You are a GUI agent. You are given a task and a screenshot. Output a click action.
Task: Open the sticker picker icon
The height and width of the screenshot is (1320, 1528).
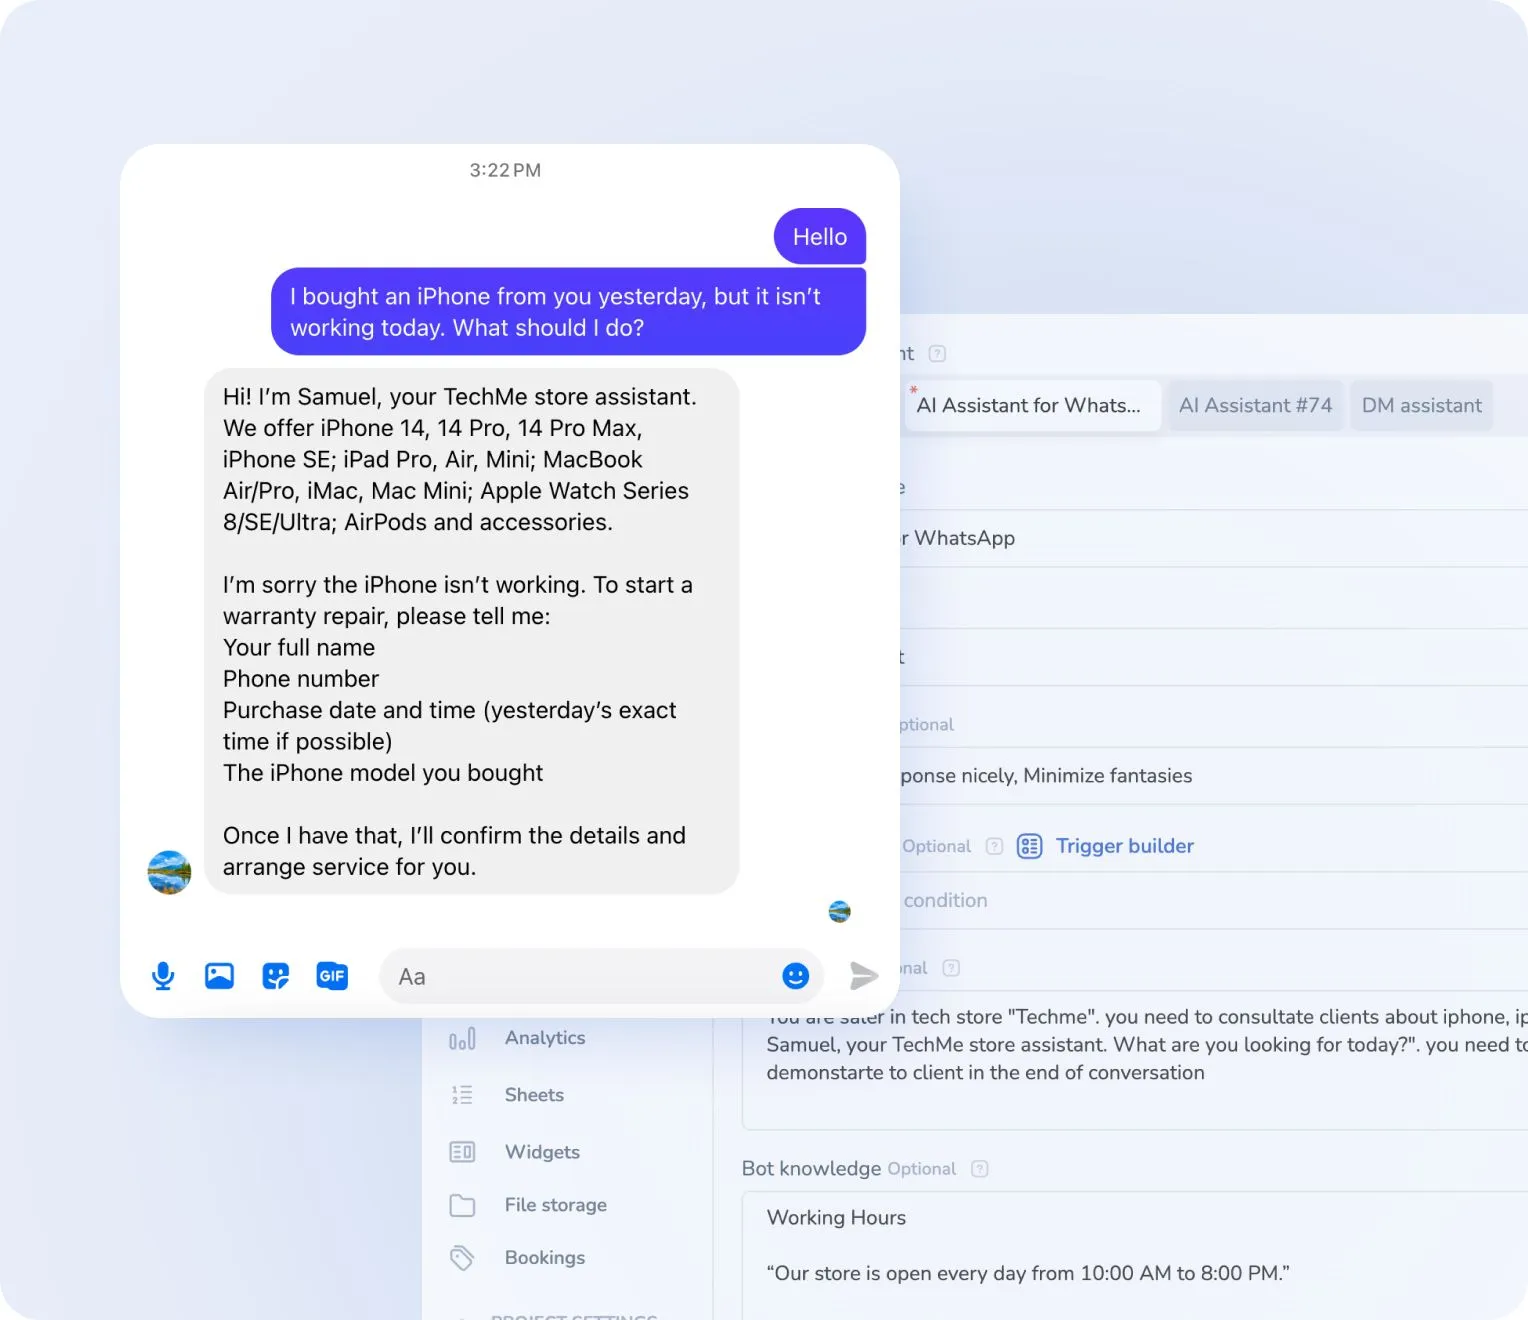(275, 976)
